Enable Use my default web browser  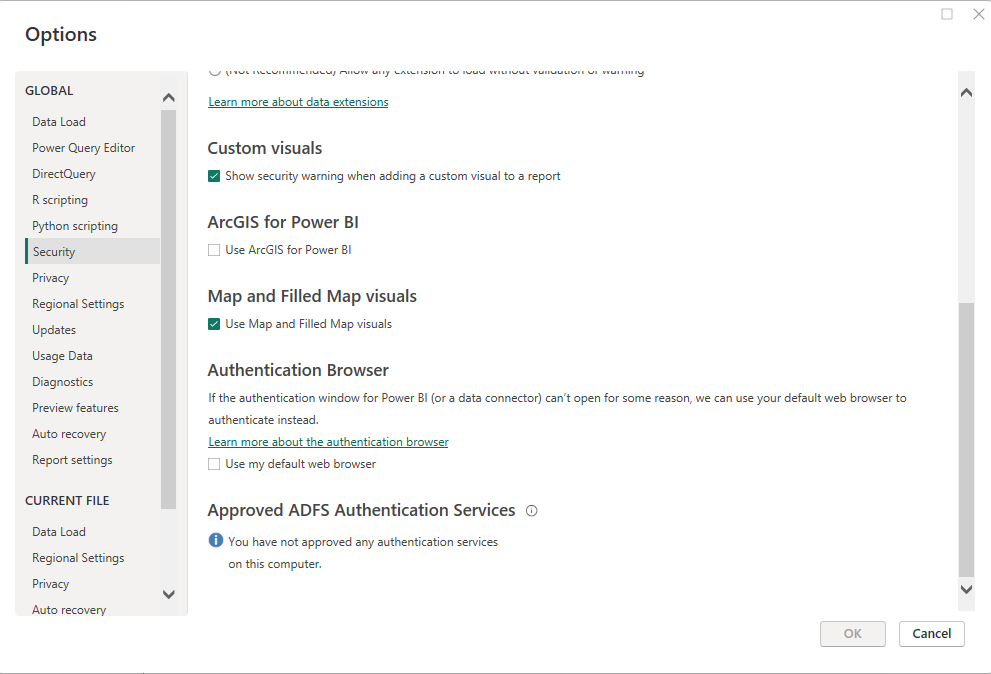coord(214,464)
